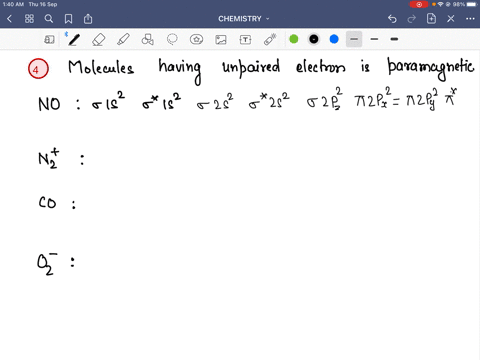Add a new page
This screenshot has height=360, width=480.
[x=431, y=19]
